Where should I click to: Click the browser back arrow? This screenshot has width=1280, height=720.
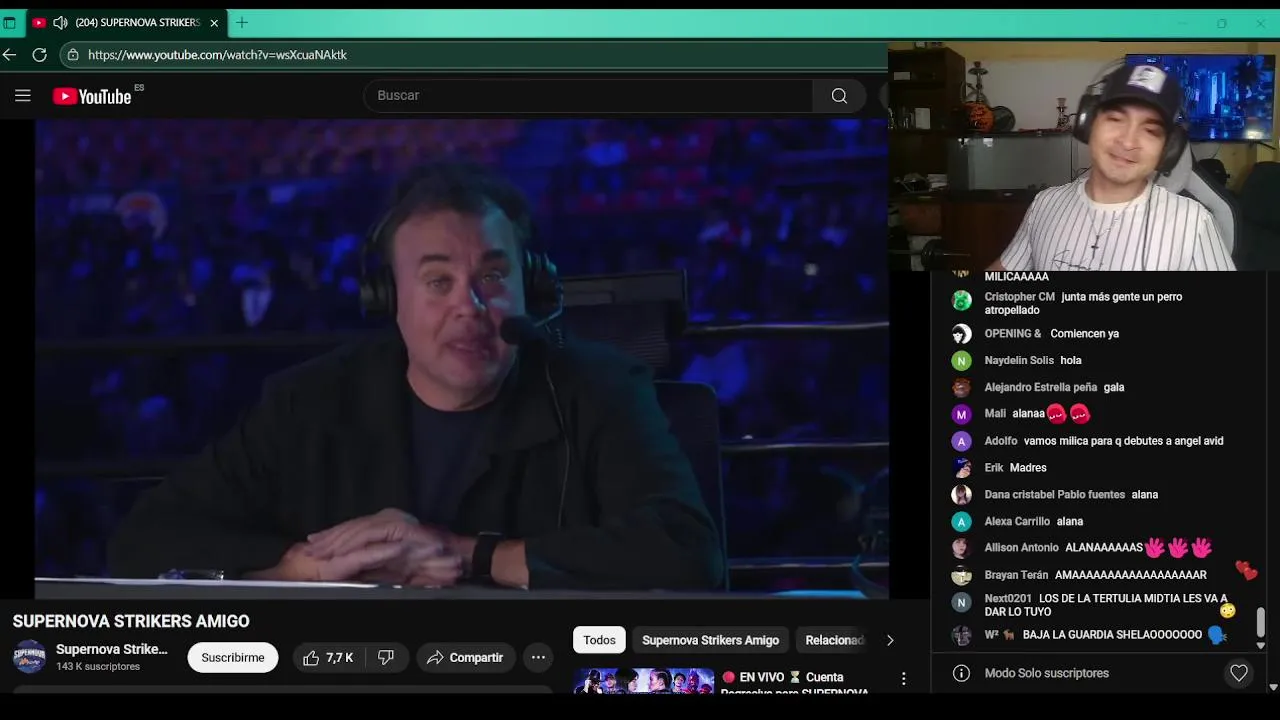tap(10, 55)
